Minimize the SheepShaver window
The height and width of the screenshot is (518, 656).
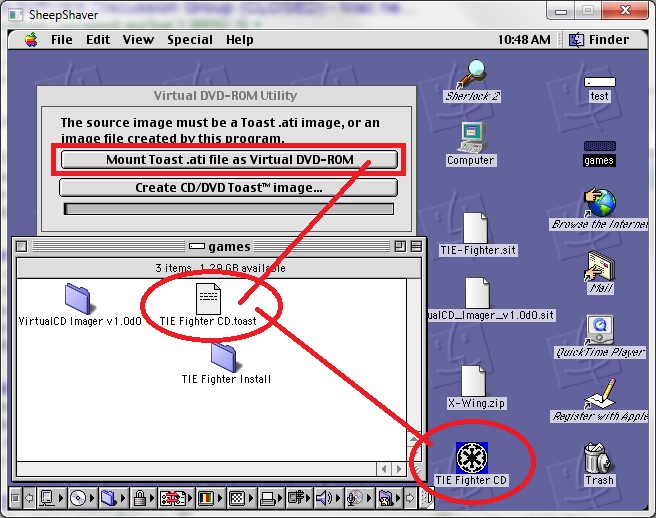pos(561,10)
